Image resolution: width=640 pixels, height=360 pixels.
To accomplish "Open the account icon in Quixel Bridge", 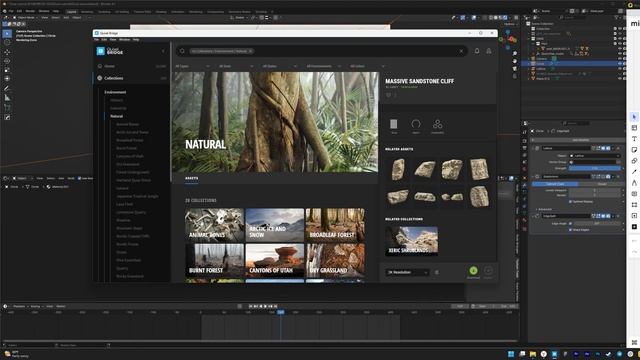I will pyautogui.click(x=489, y=51).
